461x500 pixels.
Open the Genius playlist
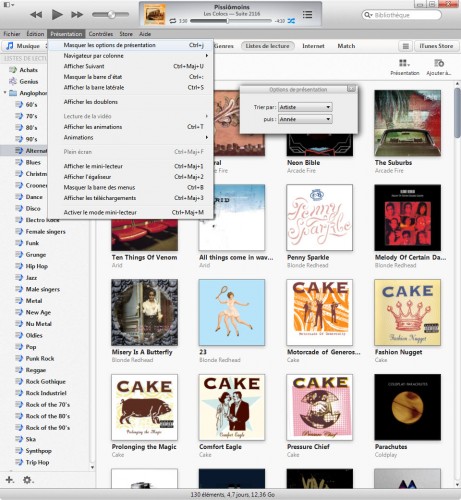pyautogui.click(x=28, y=81)
